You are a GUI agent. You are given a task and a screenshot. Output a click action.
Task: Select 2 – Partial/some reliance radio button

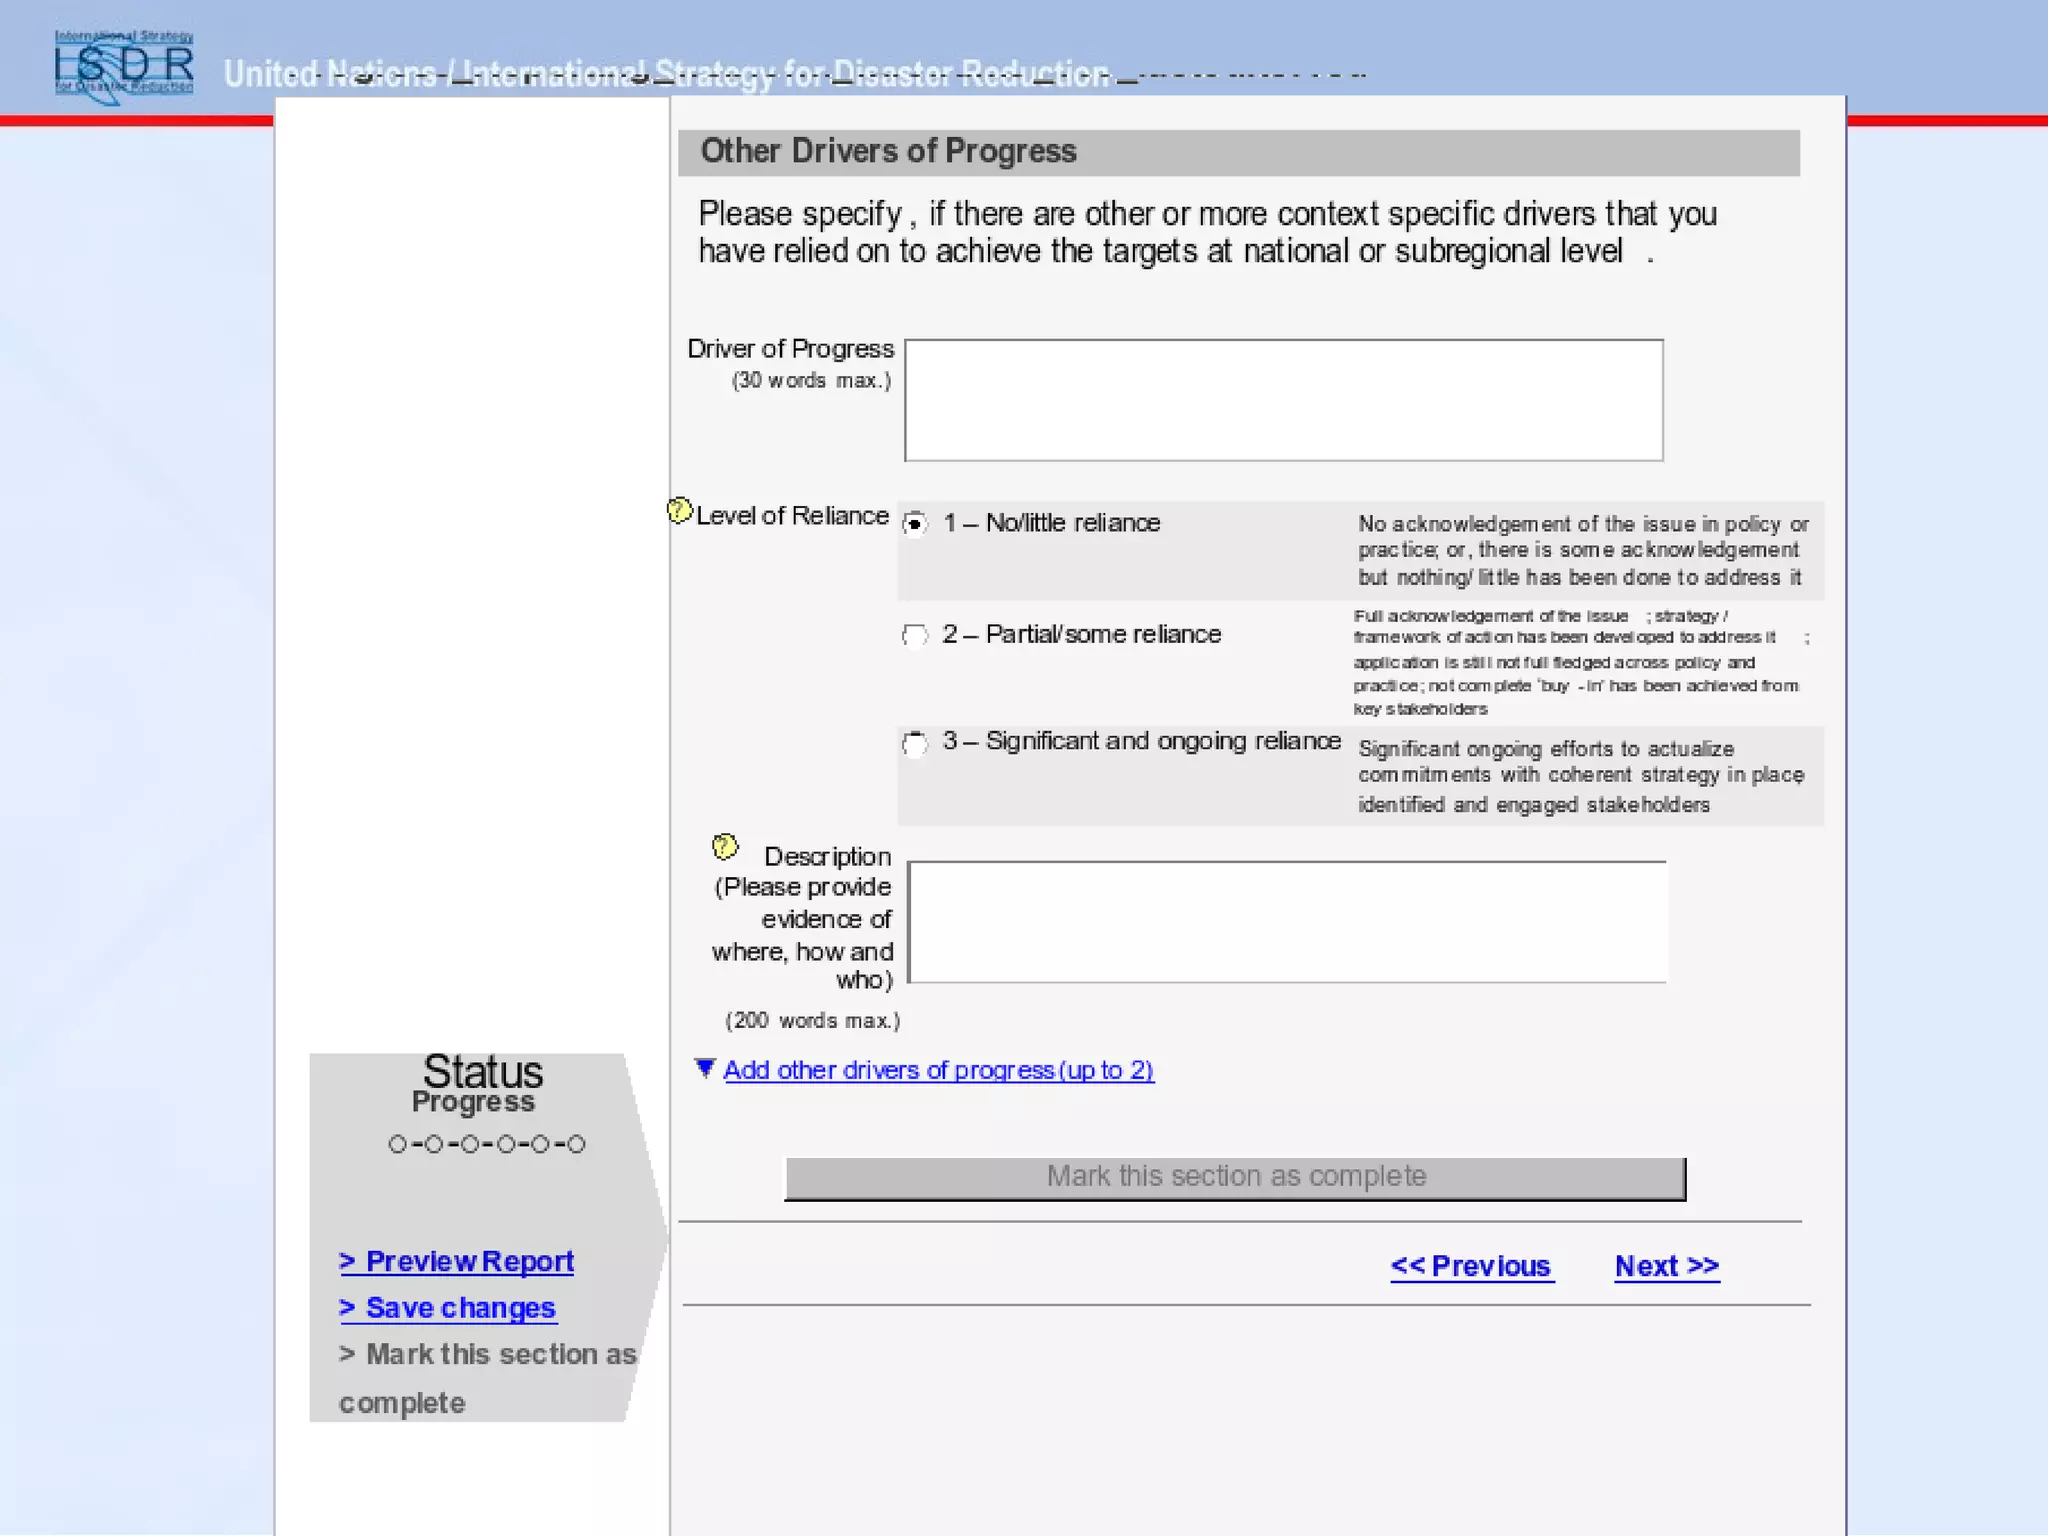(915, 635)
